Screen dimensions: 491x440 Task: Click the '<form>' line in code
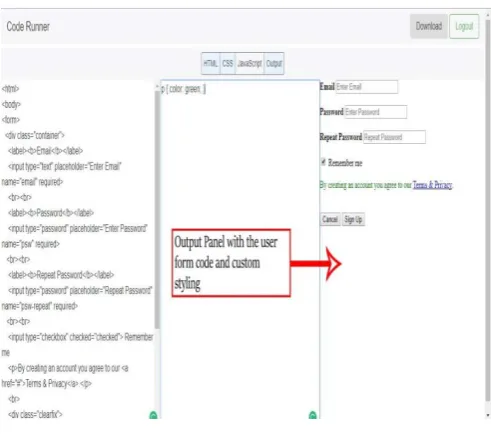[11, 120]
